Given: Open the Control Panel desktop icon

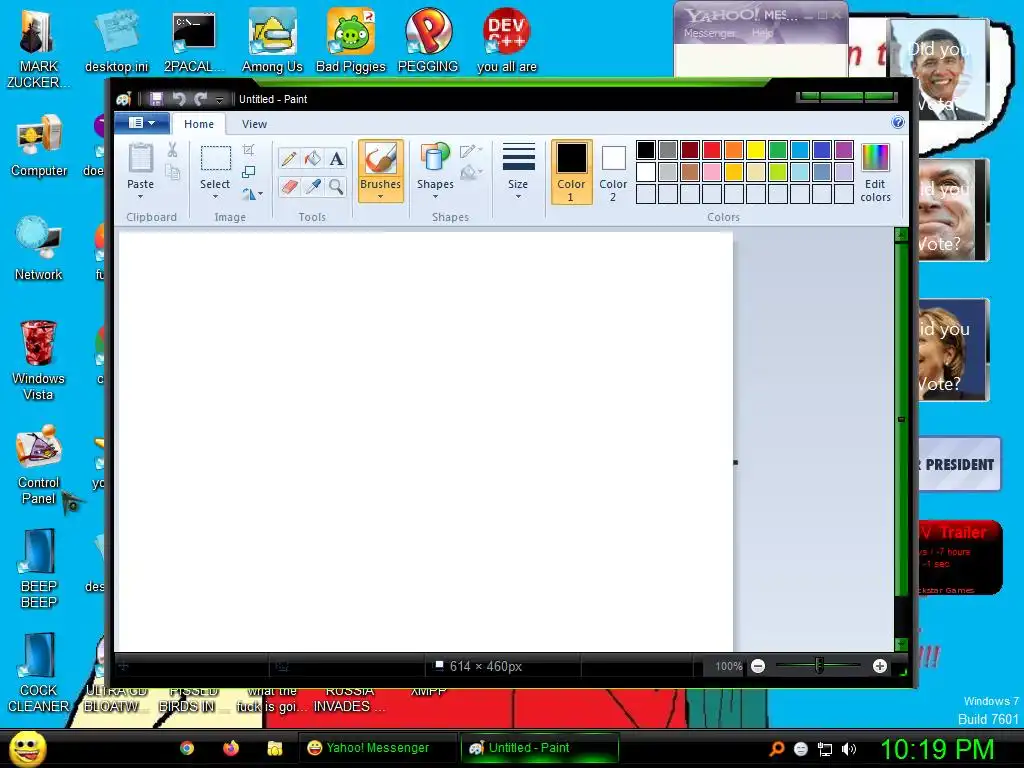Looking at the screenshot, I should tap(39, 464).
